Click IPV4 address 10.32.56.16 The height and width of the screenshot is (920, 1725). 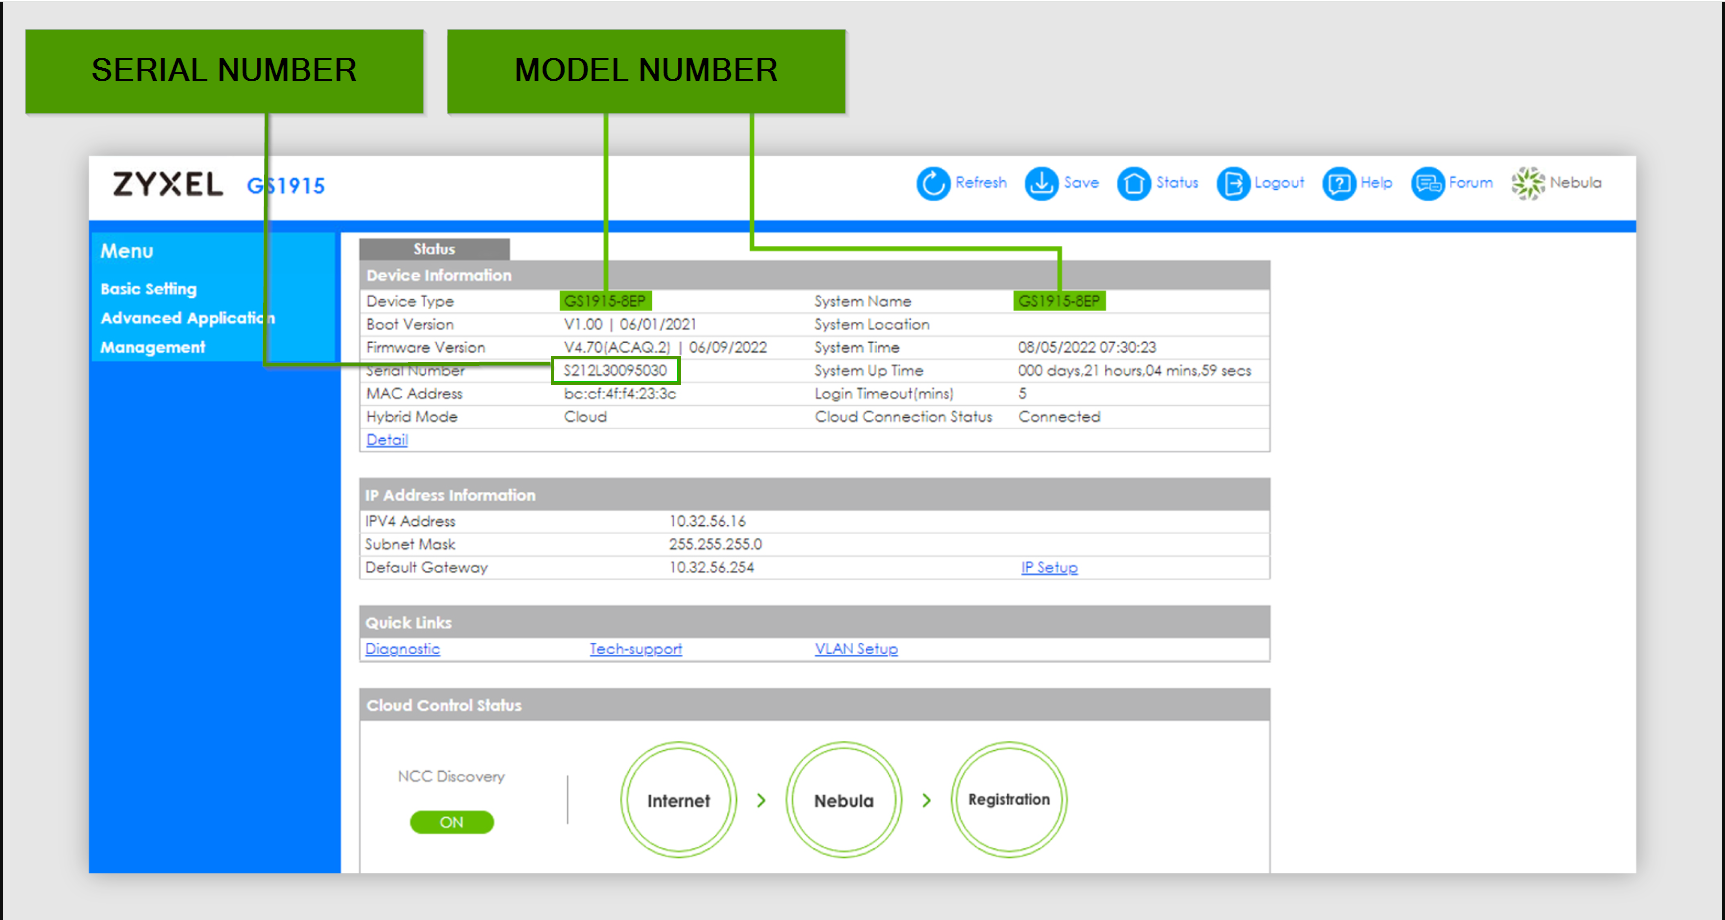tap(708, 522)
